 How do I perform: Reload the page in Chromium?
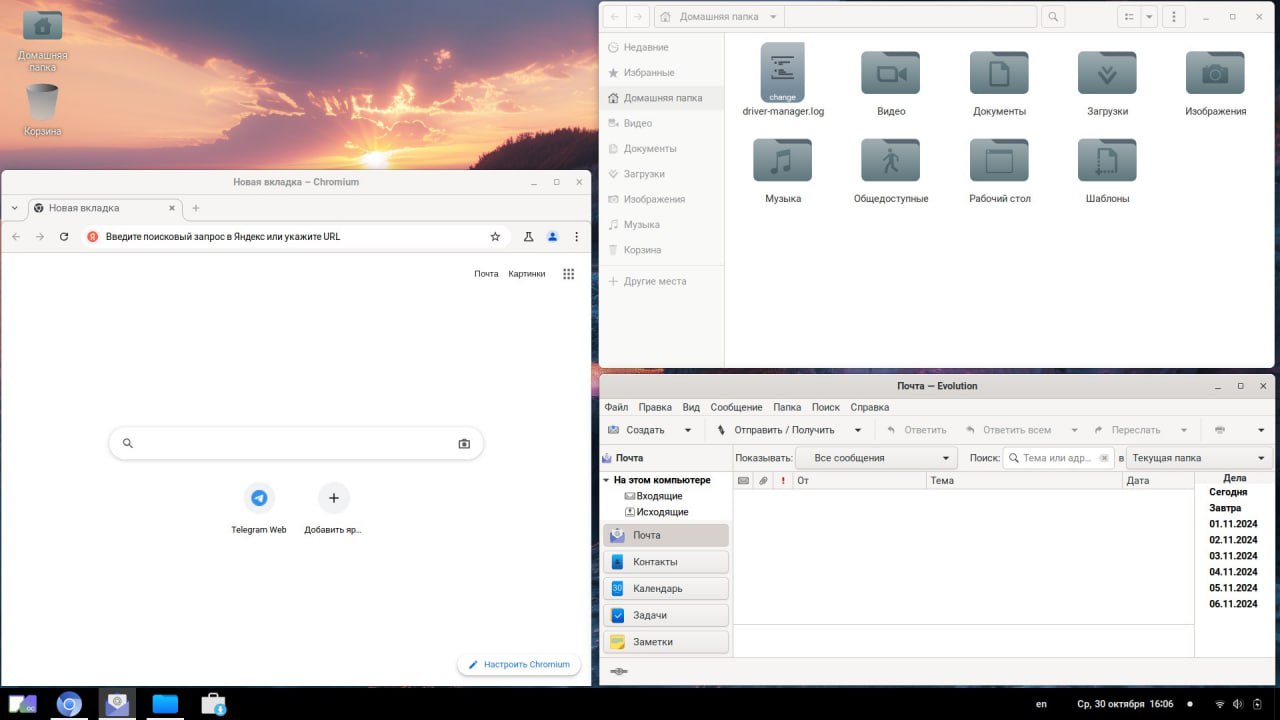point(64,237)
